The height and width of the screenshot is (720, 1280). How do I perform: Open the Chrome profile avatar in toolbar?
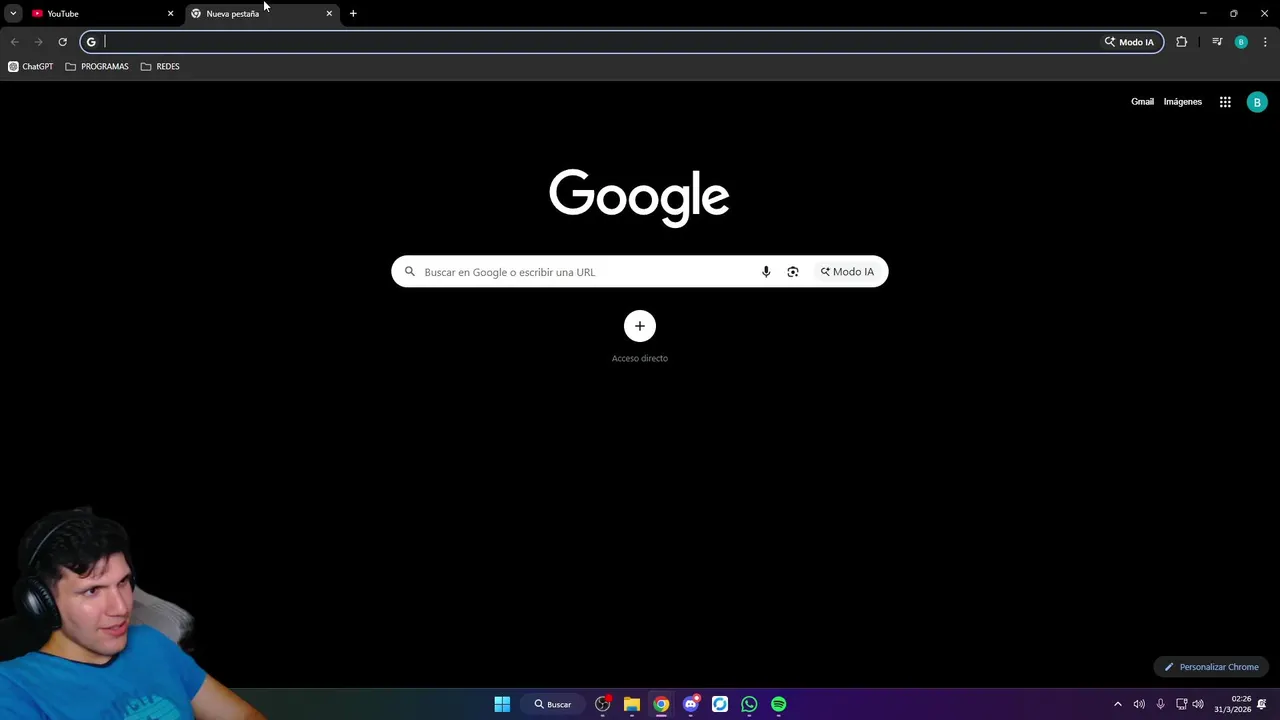[1241, 42]
